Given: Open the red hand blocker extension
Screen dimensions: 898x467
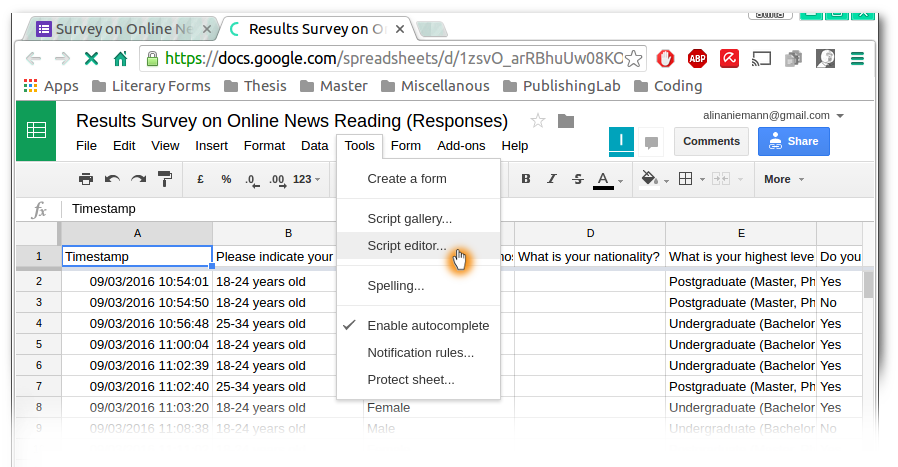Looking at the screenshot, I should [x=665, y=58].
